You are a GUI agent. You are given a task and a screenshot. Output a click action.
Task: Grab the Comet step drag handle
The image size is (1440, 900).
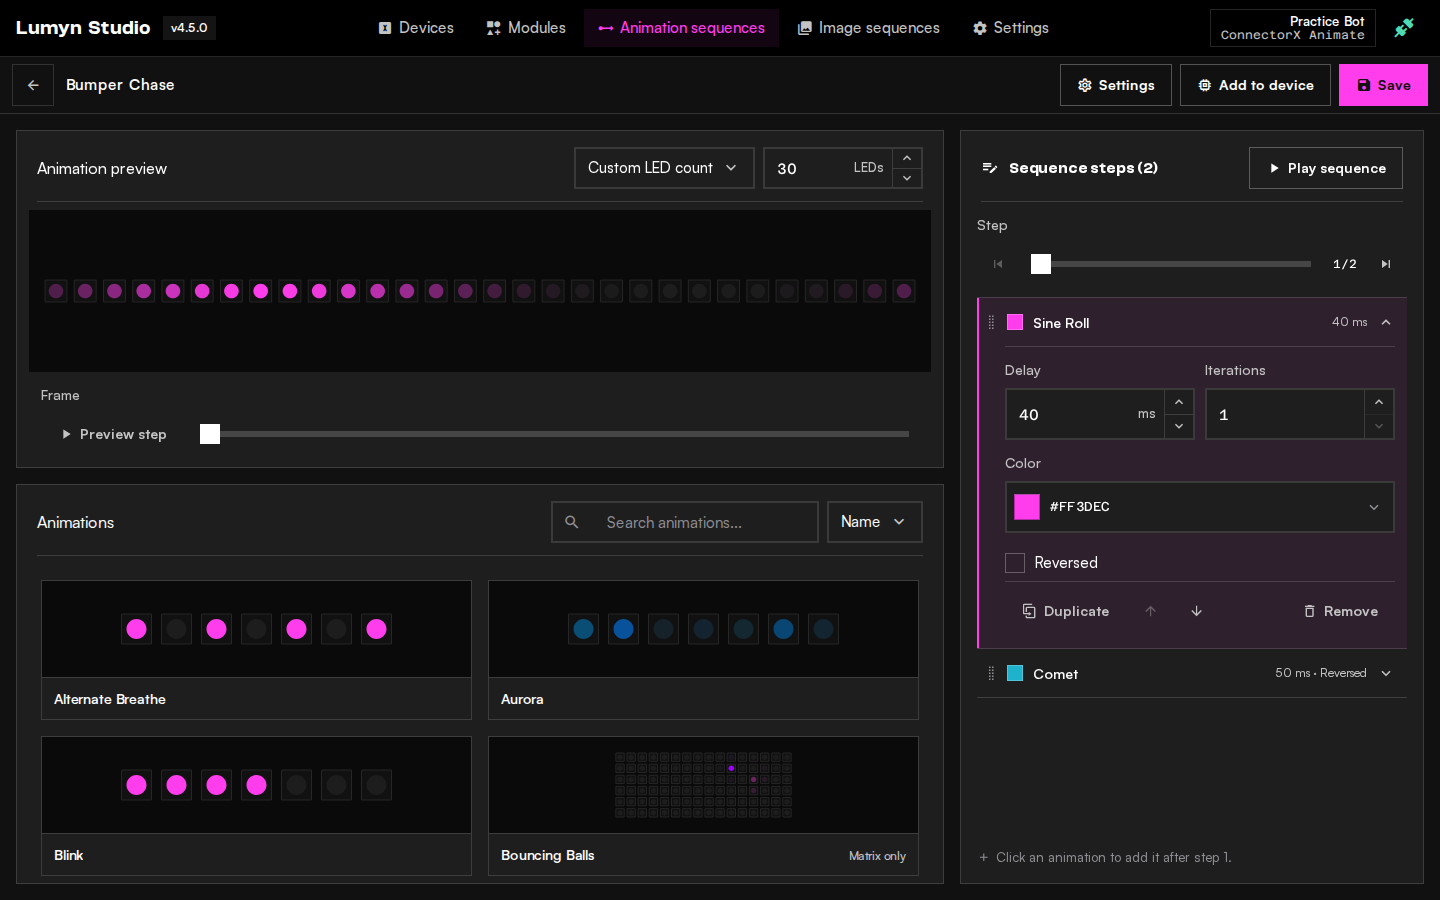coord(991,673)
